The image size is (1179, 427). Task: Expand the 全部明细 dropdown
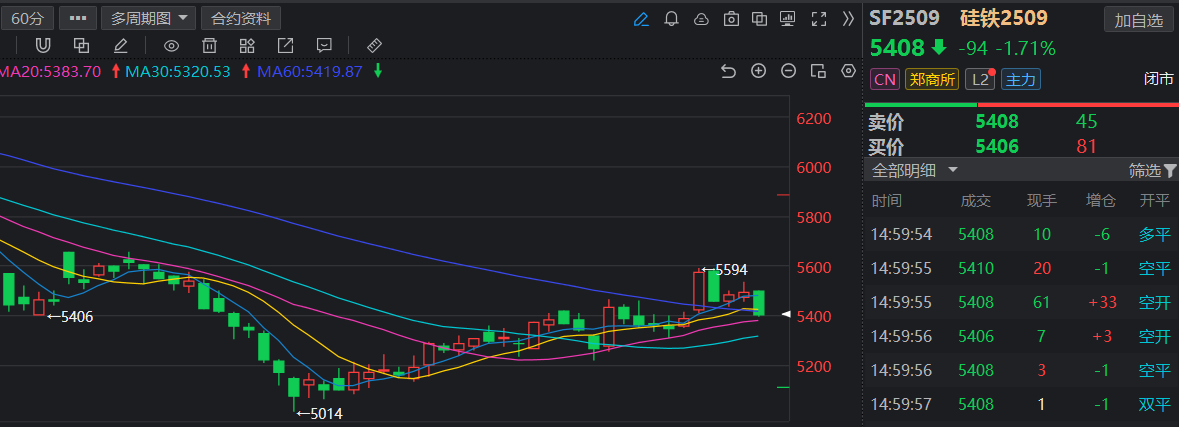[914, 170]
